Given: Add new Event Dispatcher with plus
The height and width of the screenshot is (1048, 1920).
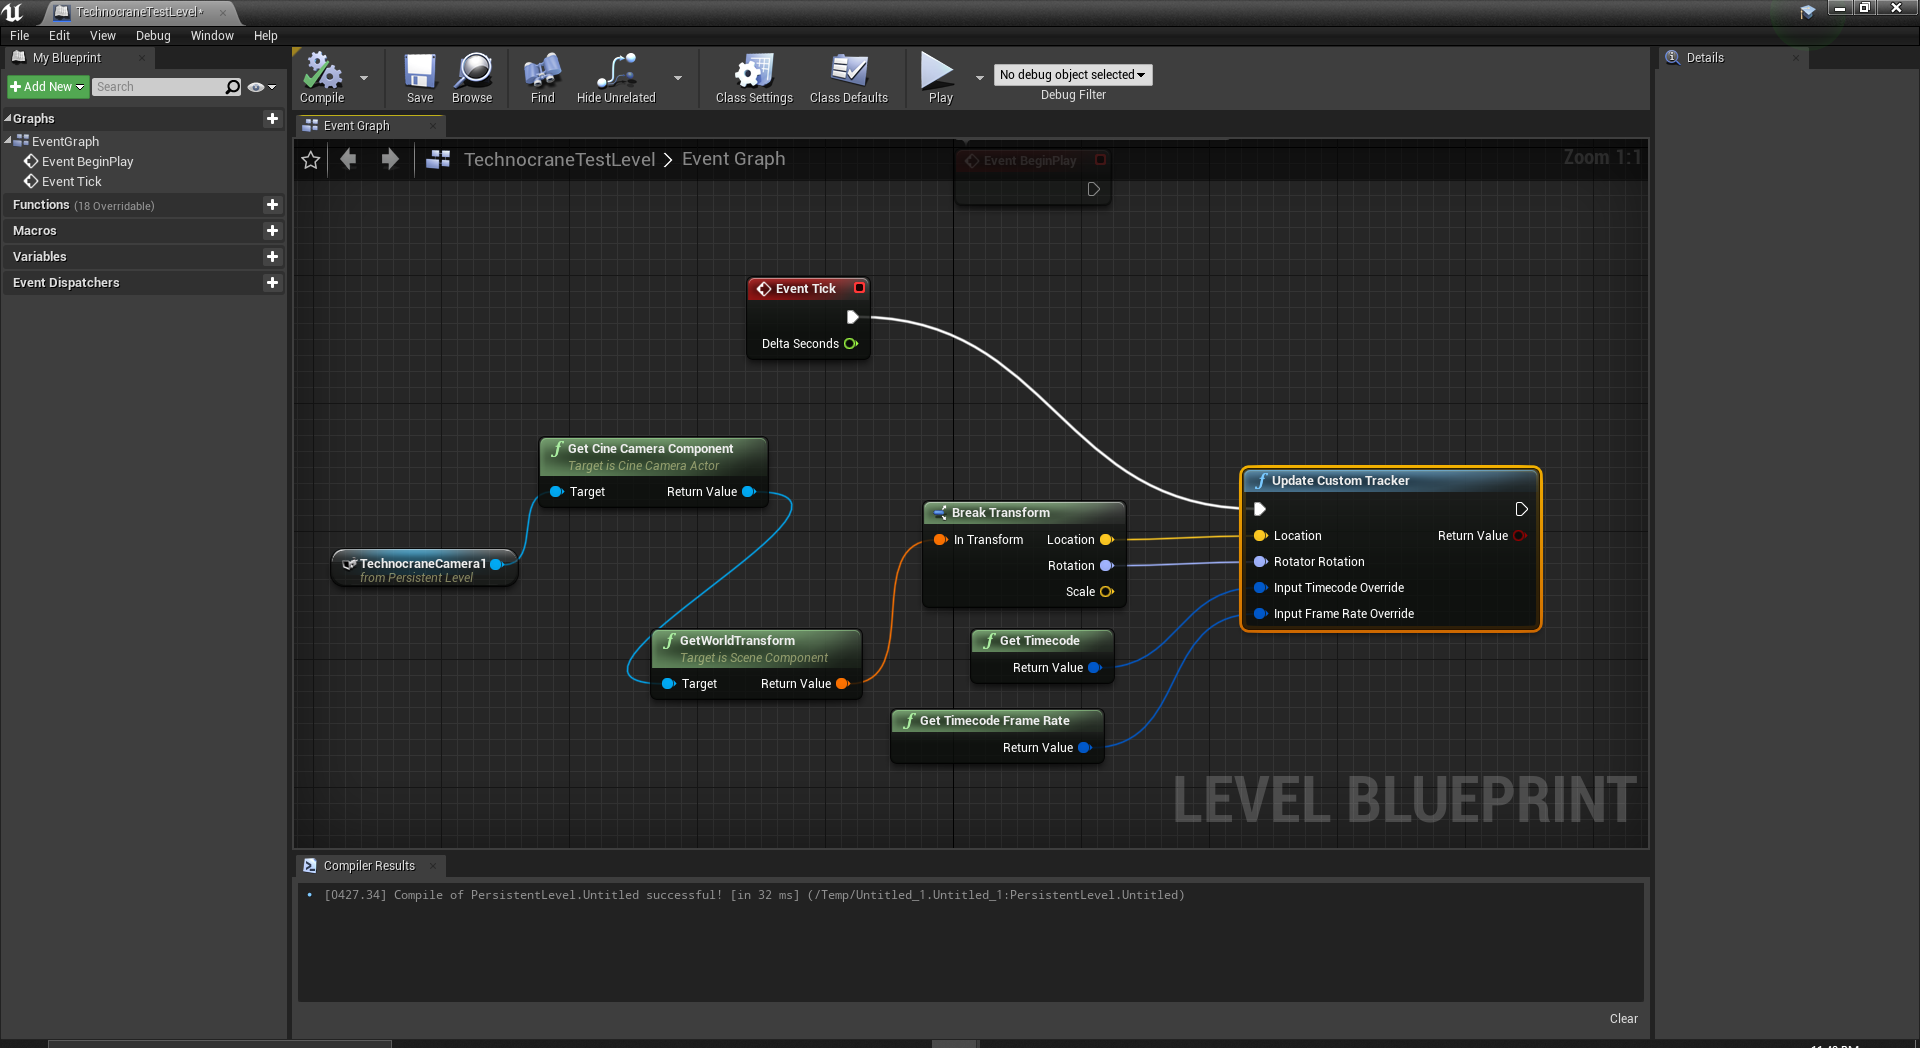Looking at the screenshot, I should coord(272,282).
